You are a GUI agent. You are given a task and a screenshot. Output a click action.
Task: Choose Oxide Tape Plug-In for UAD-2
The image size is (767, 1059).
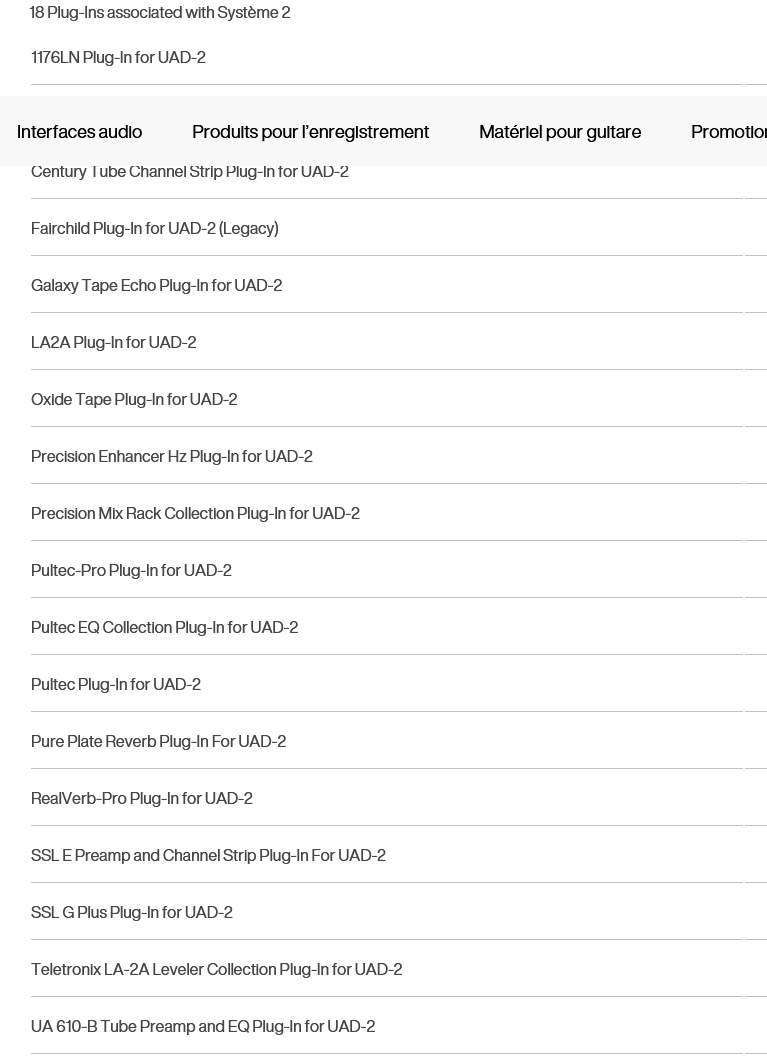coord(134,399)
